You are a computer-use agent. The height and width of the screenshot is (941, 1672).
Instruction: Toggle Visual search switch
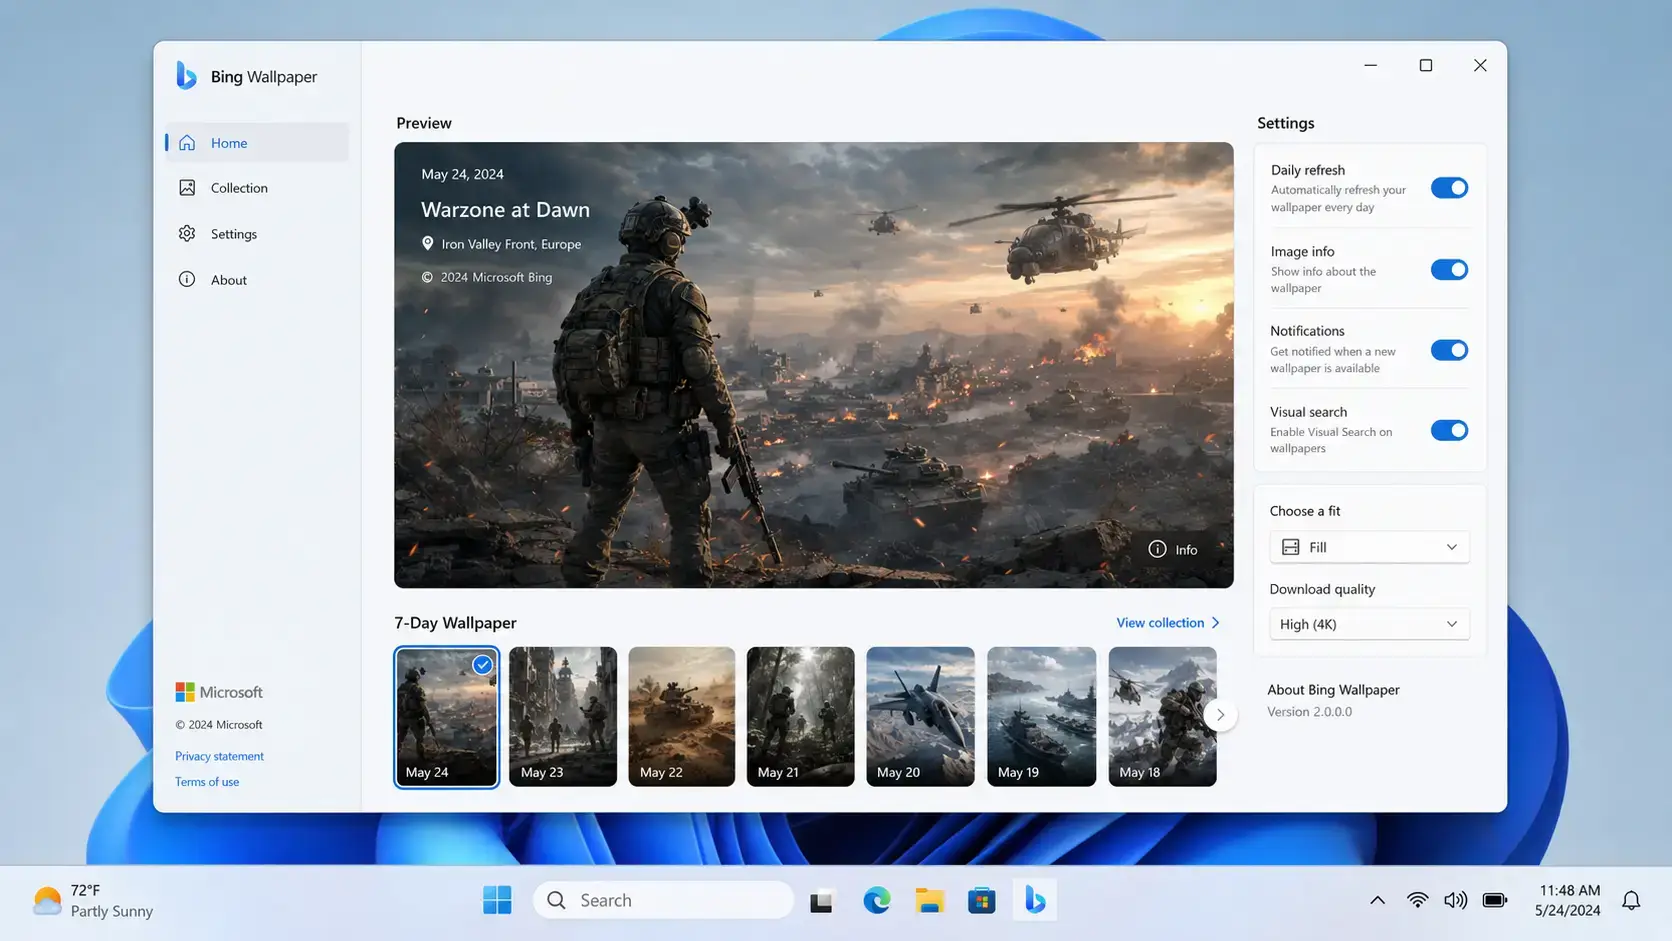point(1449,430)
